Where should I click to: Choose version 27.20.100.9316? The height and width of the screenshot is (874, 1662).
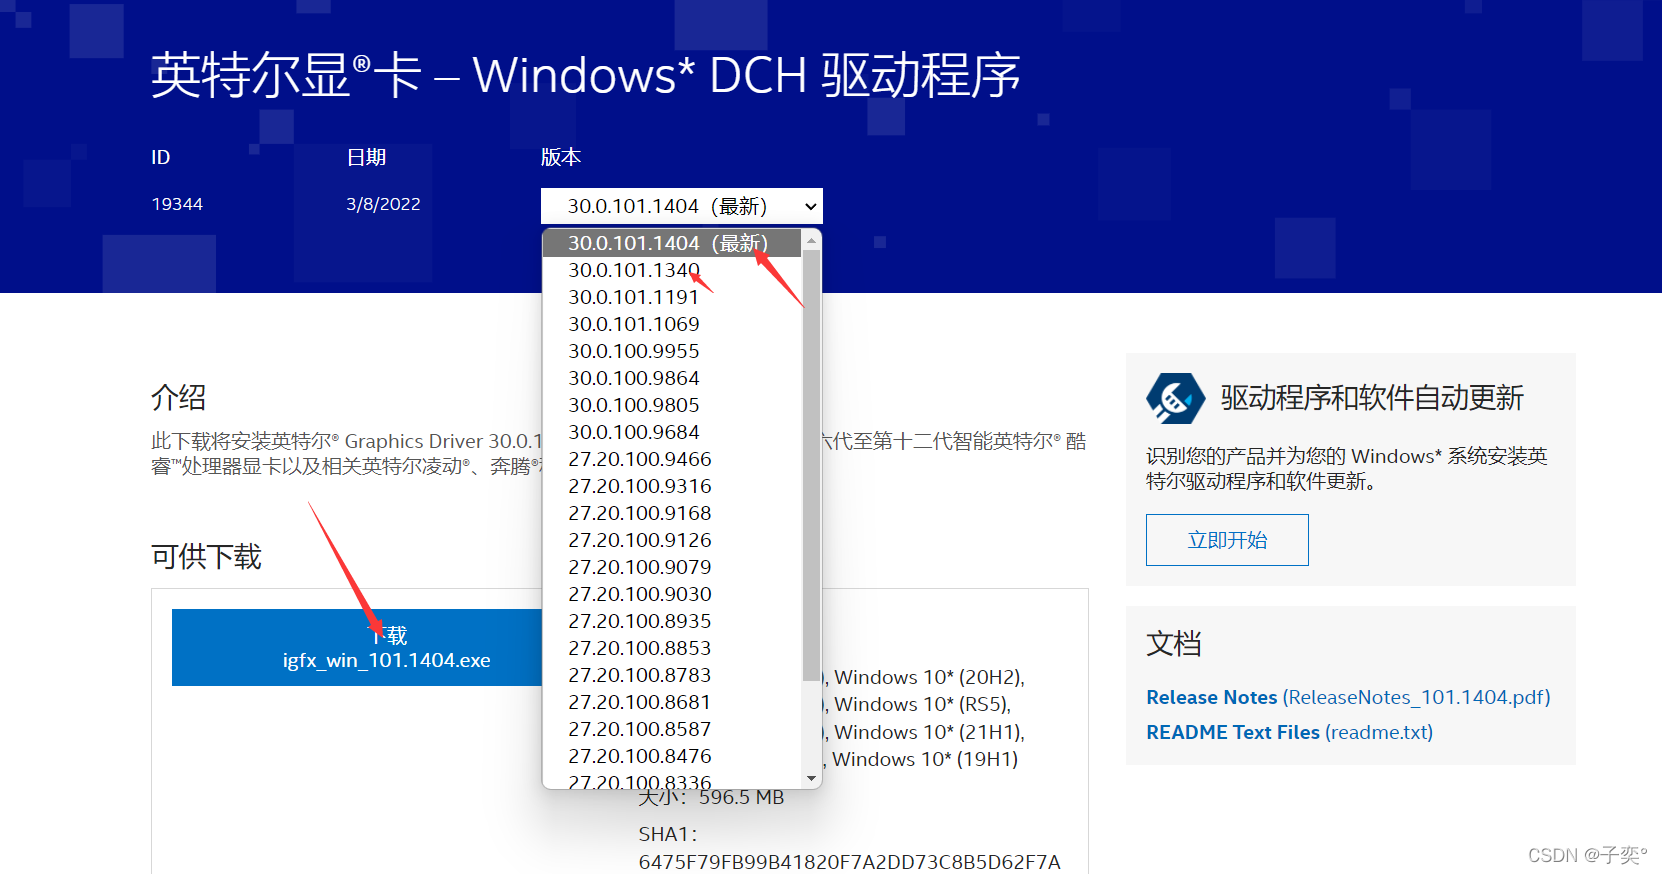pos(672,486)
